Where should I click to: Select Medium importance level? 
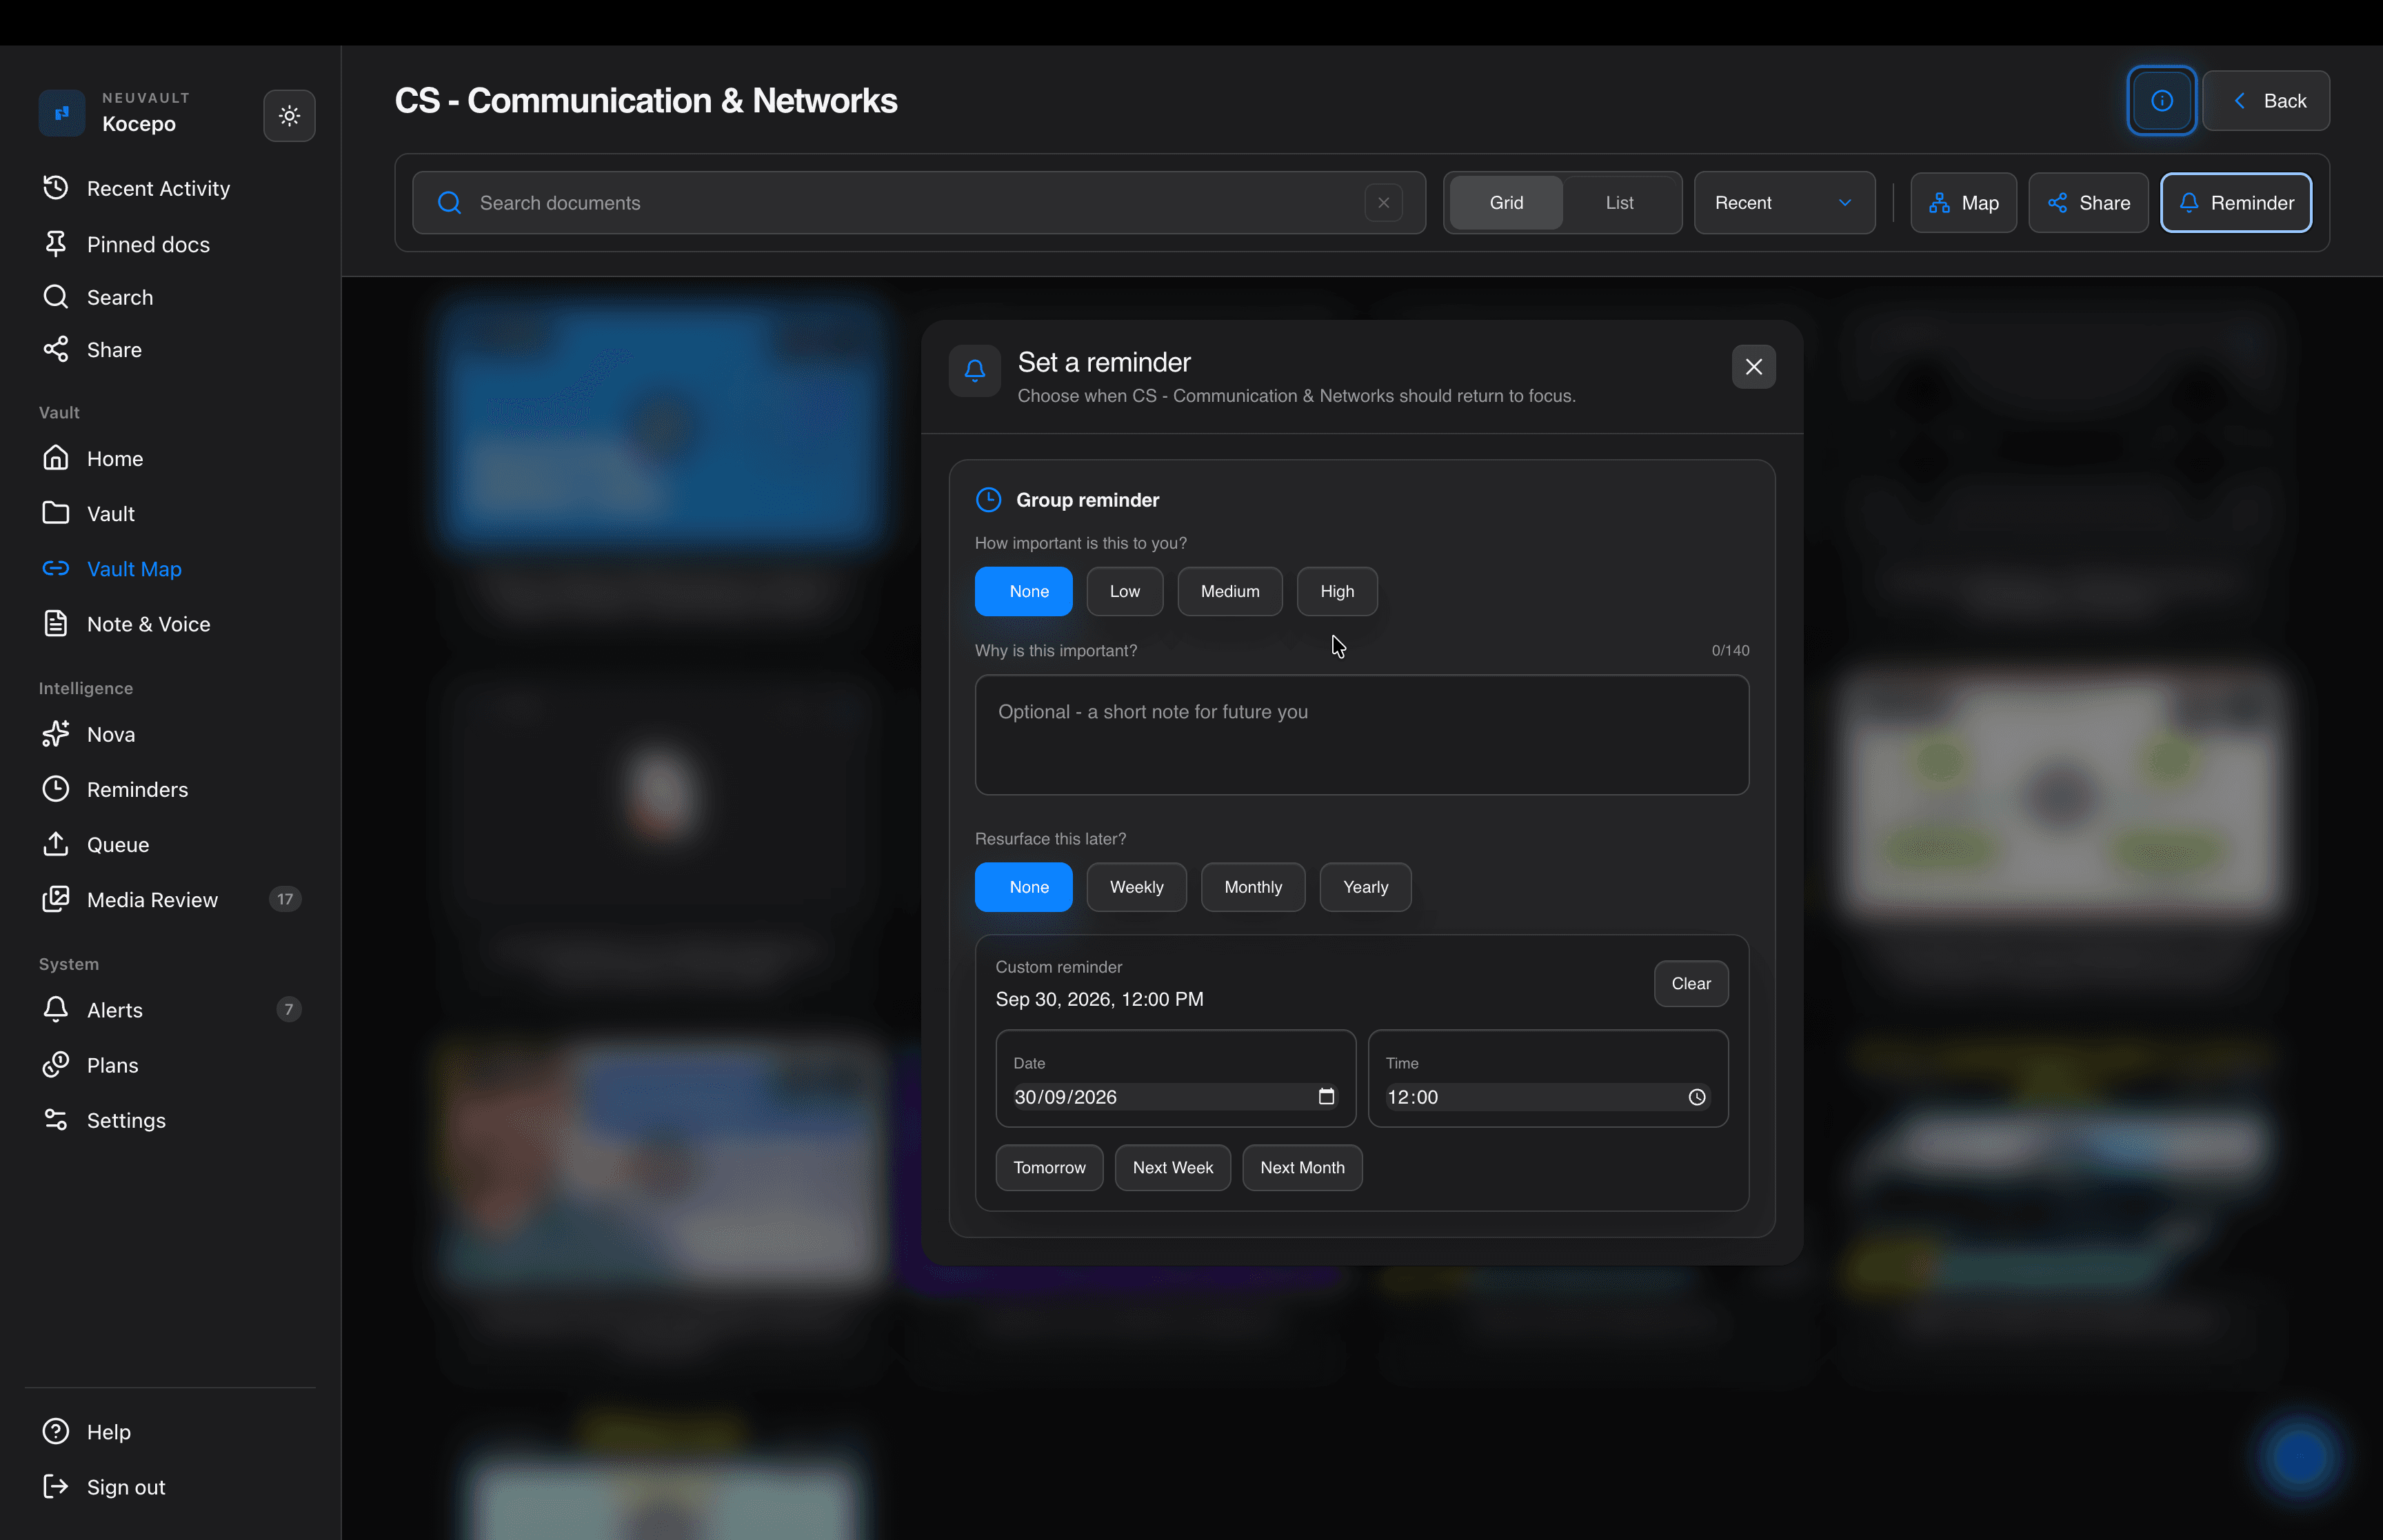tap(1229, 591)
